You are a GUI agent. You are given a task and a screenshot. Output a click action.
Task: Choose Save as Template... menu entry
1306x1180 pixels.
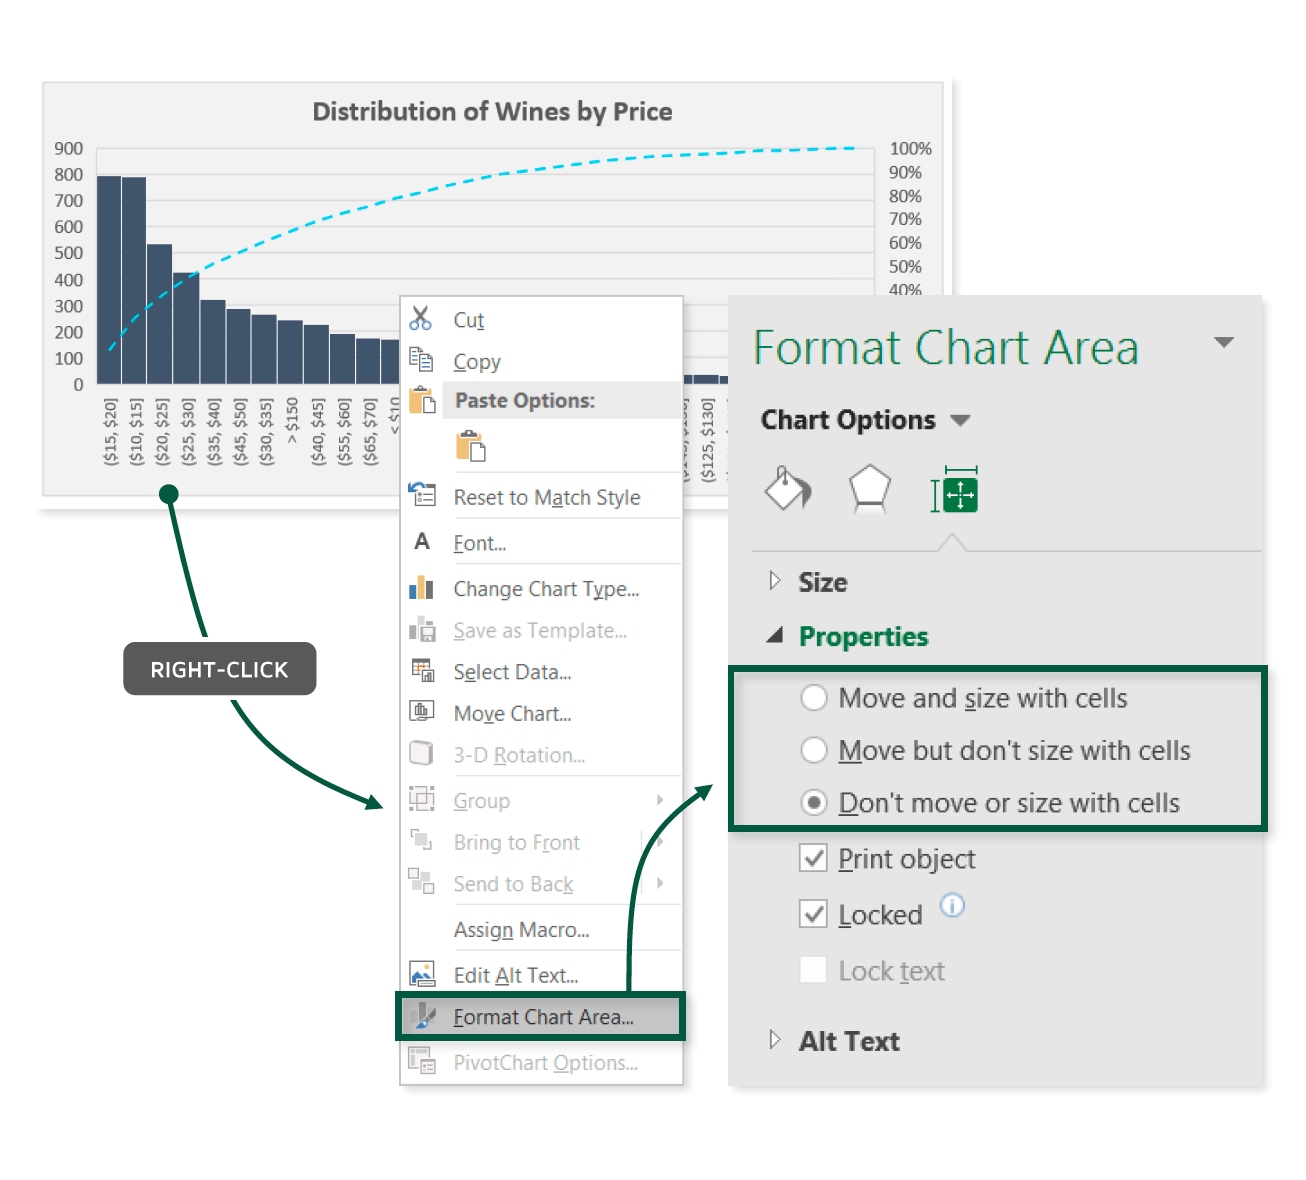[541, 631]
